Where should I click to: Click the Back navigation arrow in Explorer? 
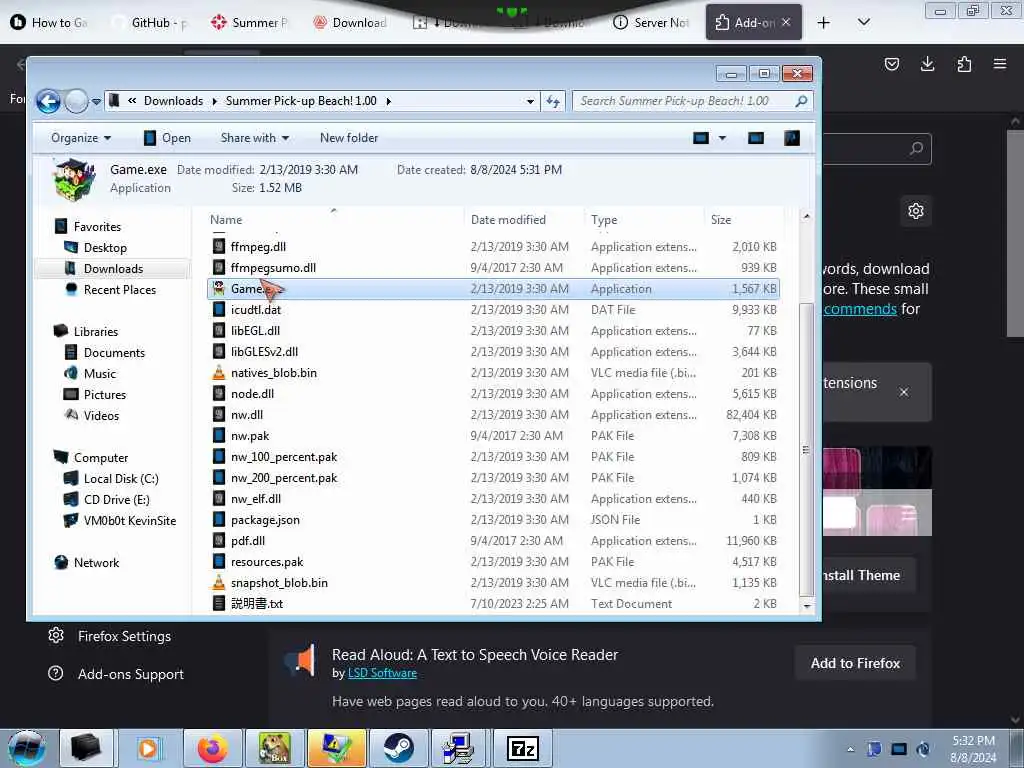pos(48,101)
